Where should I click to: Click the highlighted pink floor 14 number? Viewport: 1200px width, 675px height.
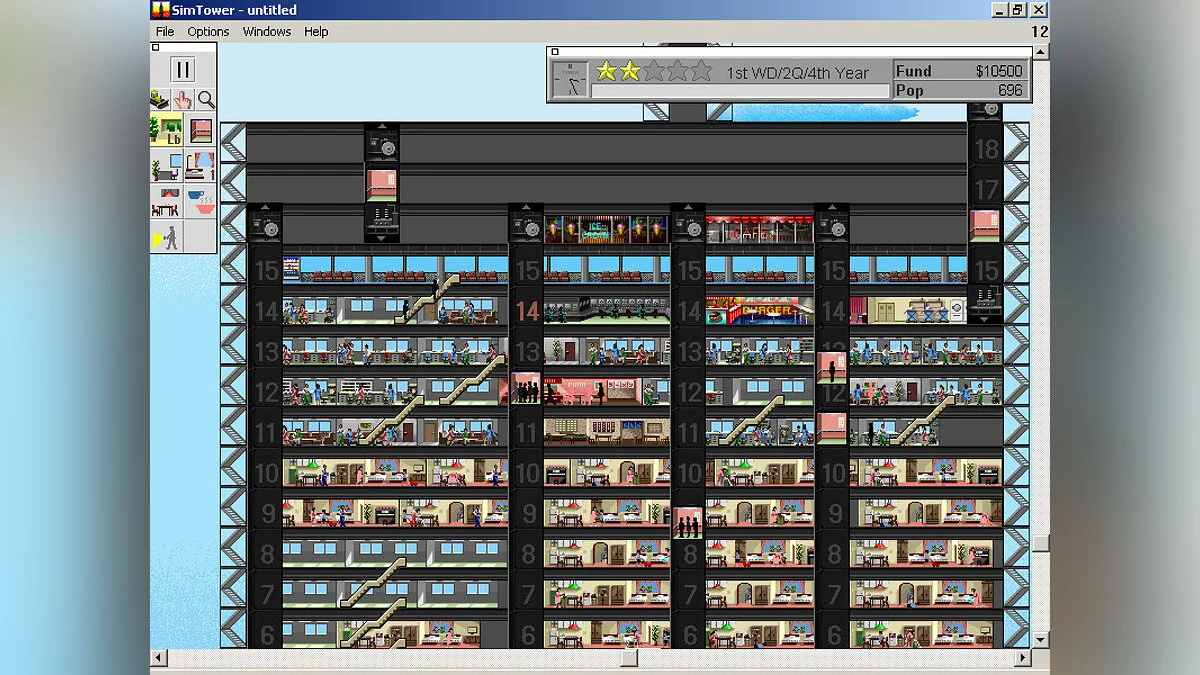coord(527,311)
